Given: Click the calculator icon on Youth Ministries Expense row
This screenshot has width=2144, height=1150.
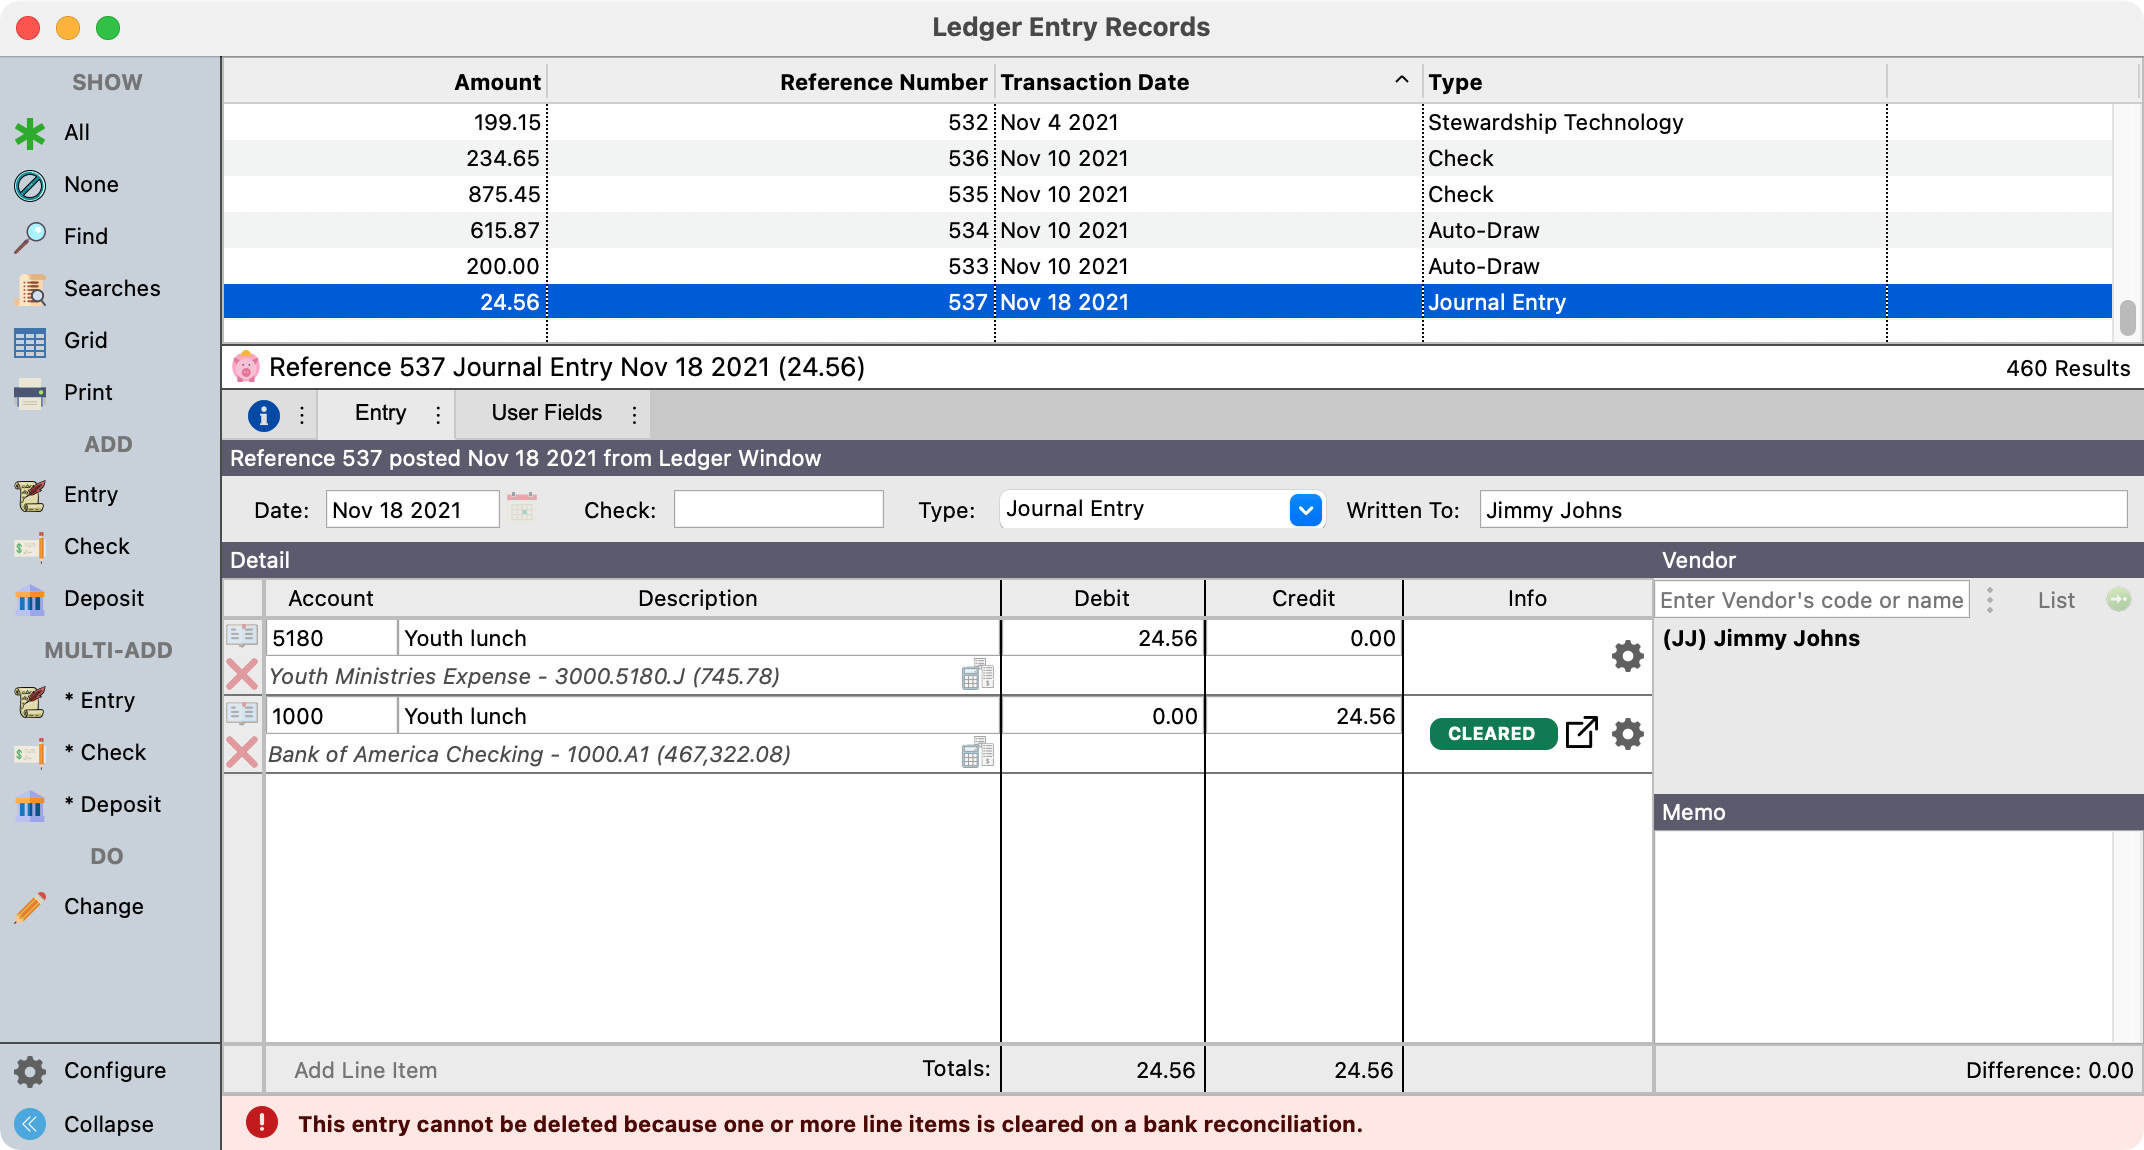Looking at the screenshot, I should [x=977, y=675].
